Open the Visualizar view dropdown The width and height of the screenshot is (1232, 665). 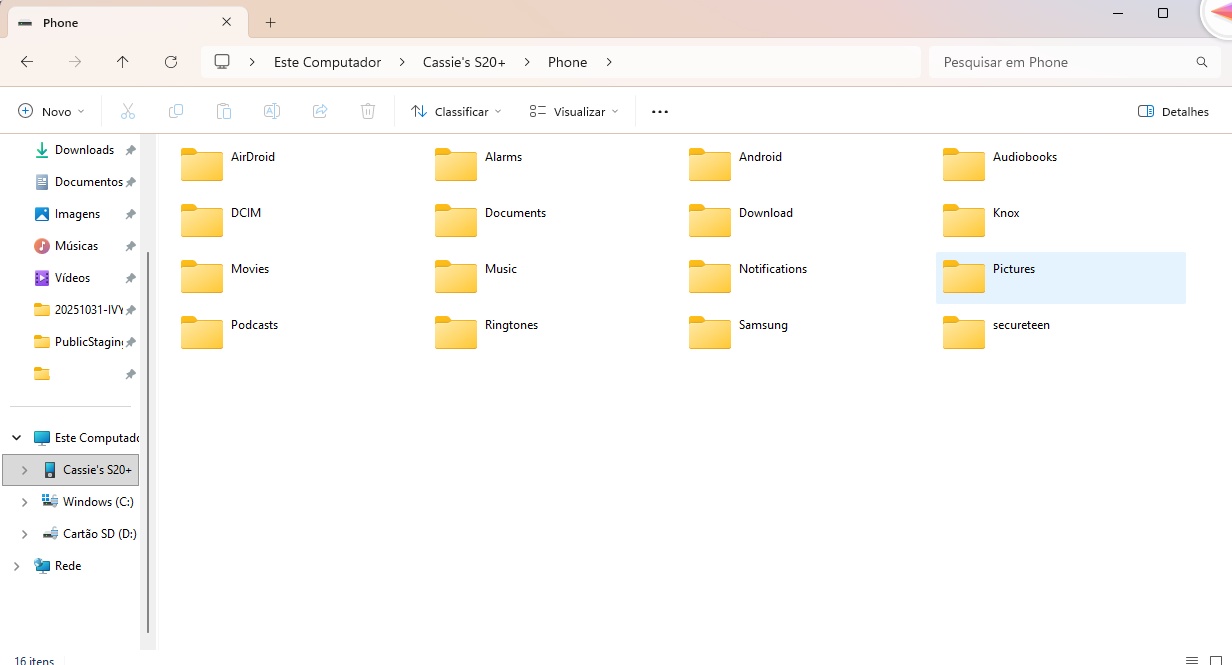(x=574, y=111)
